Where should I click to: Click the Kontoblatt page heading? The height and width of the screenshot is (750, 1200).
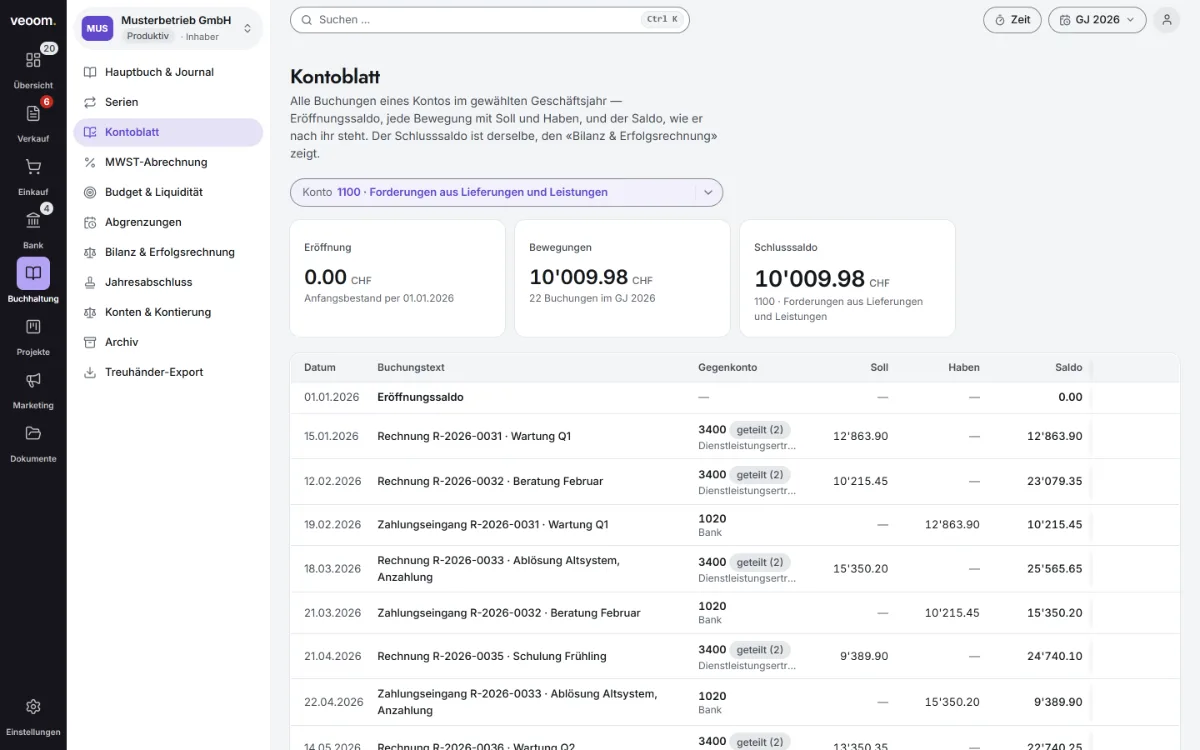(335, 77)
